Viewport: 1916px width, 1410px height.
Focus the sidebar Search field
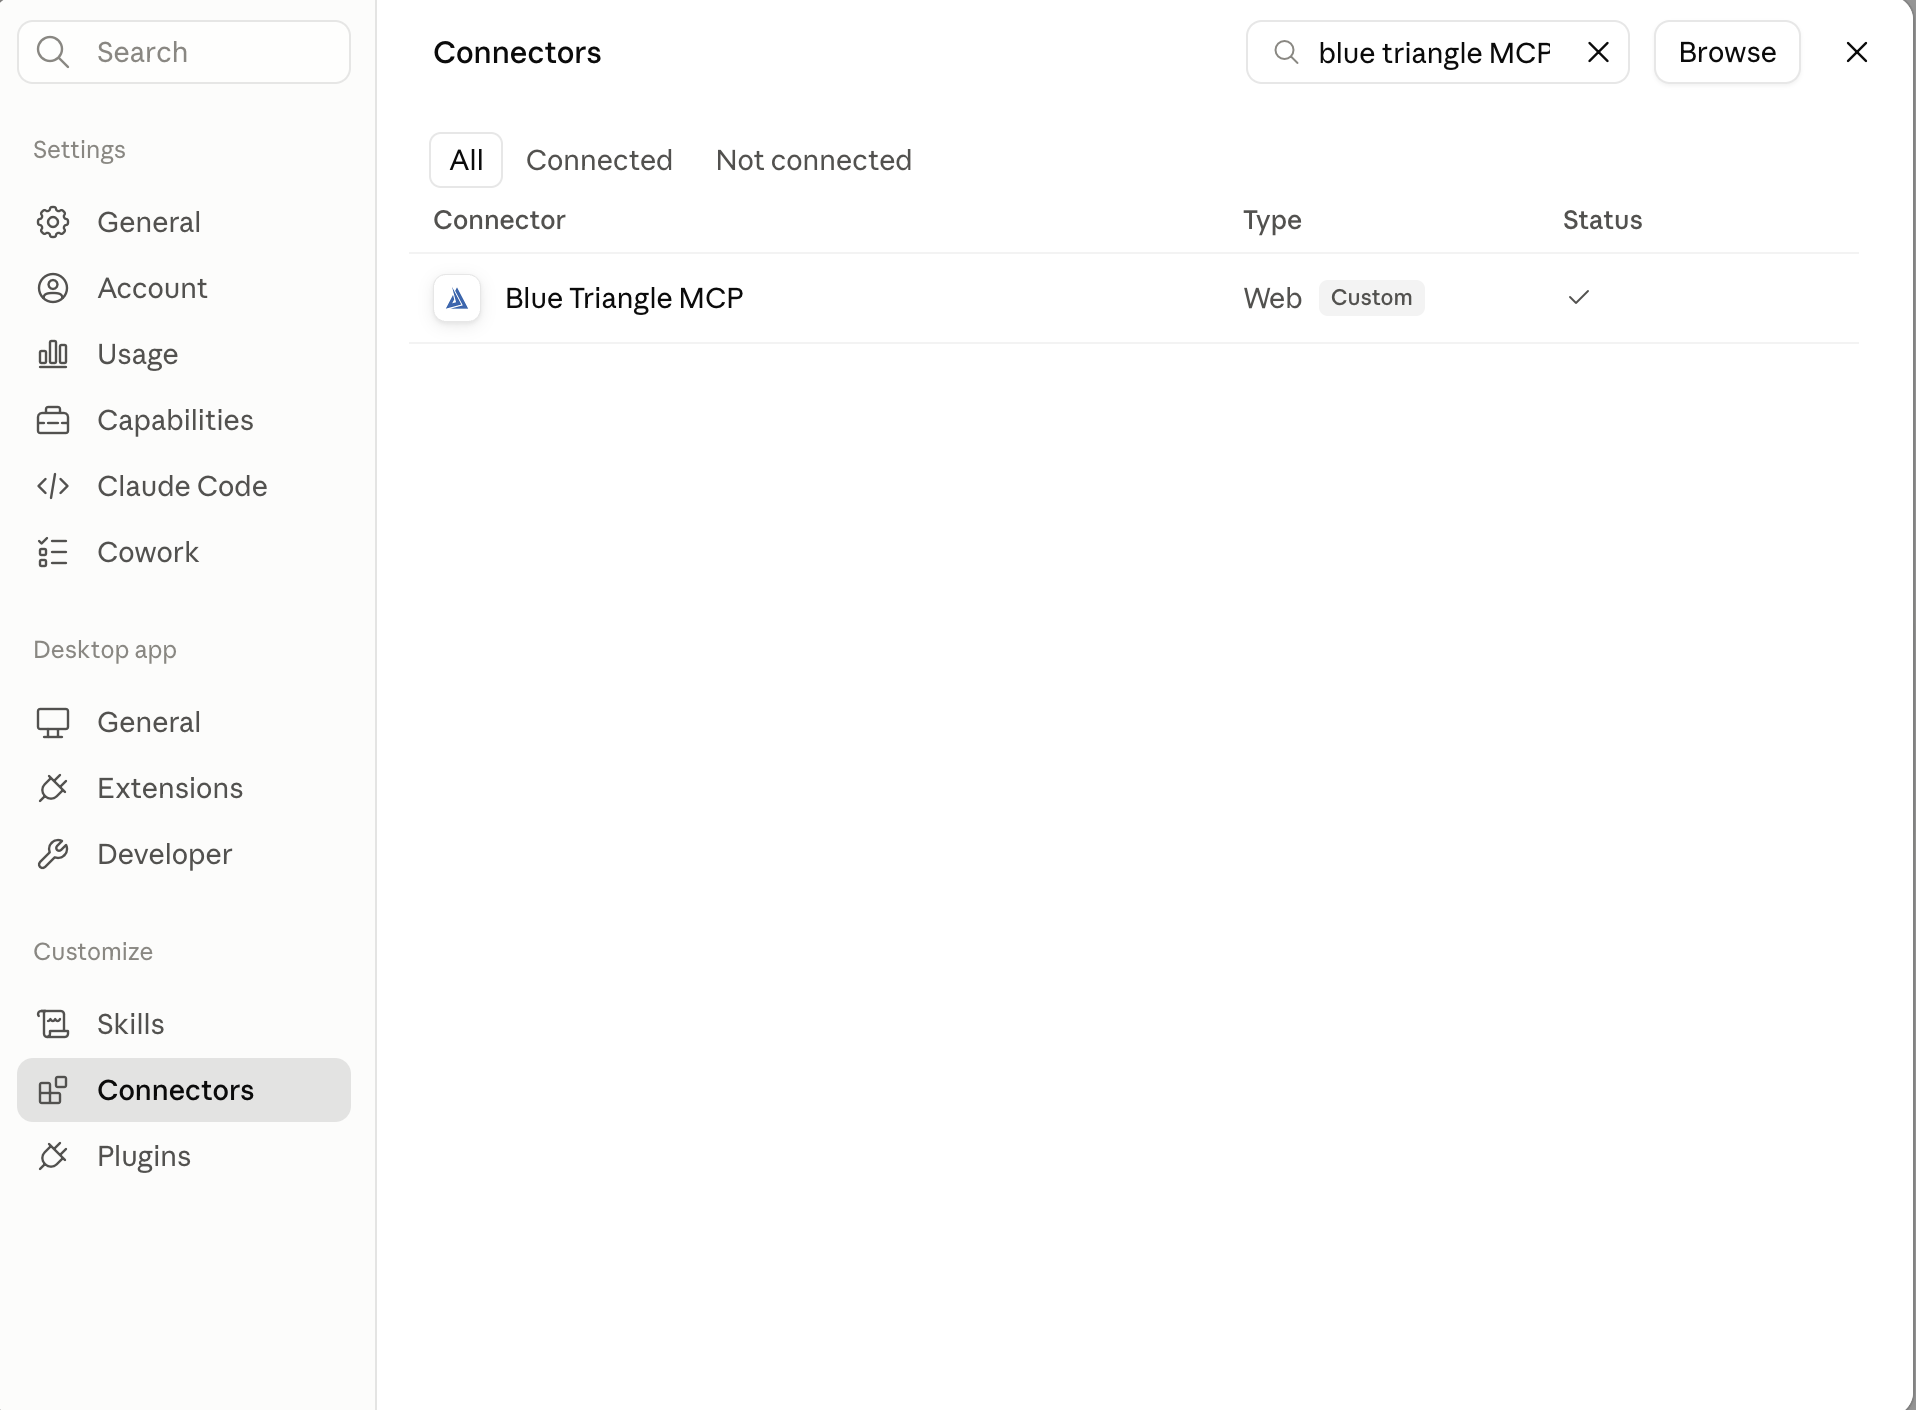pos(184,52)
